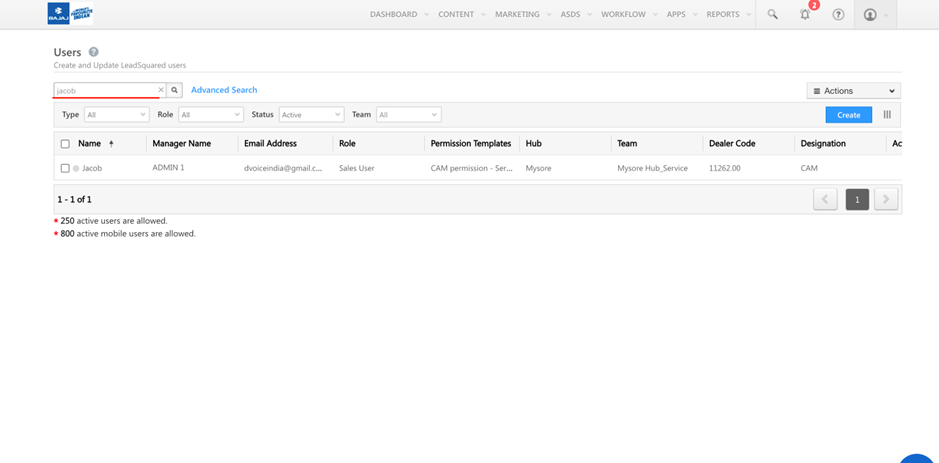
Task: Open the REPORTS menu
Action: tap(728, 15)
